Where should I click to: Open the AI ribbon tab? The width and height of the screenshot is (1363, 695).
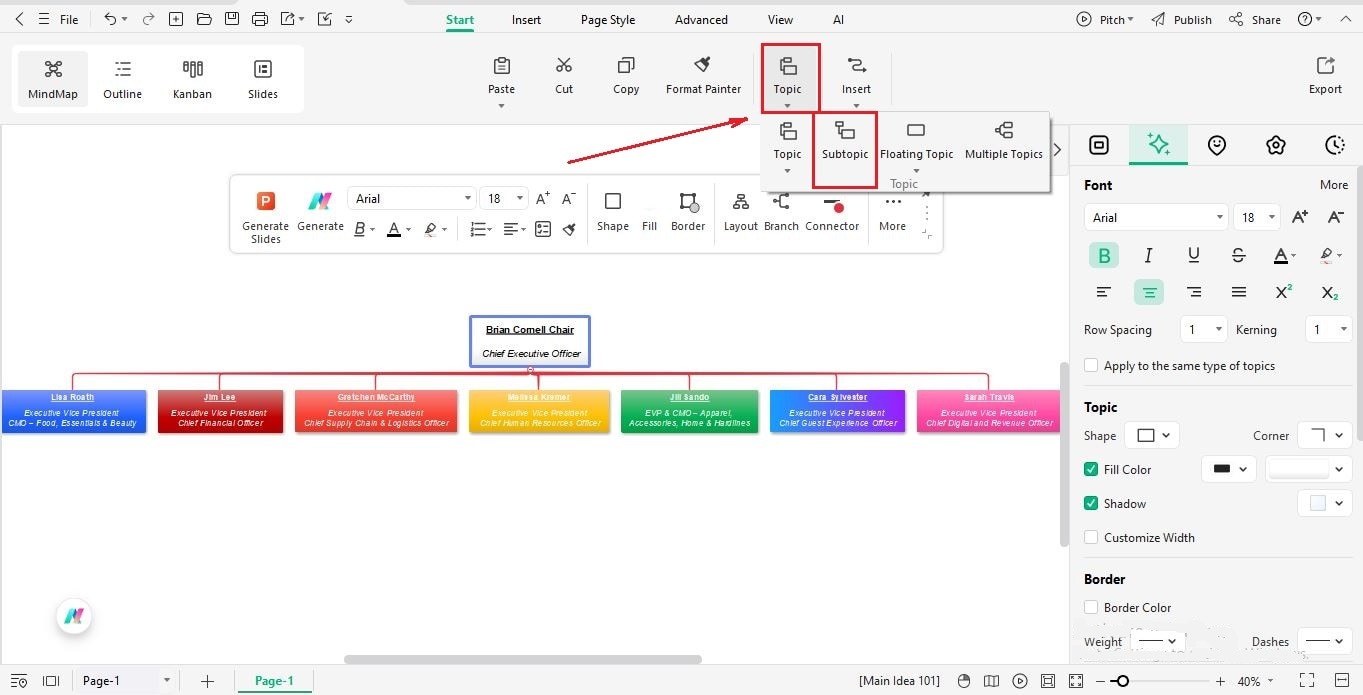[x=838, y=19]
